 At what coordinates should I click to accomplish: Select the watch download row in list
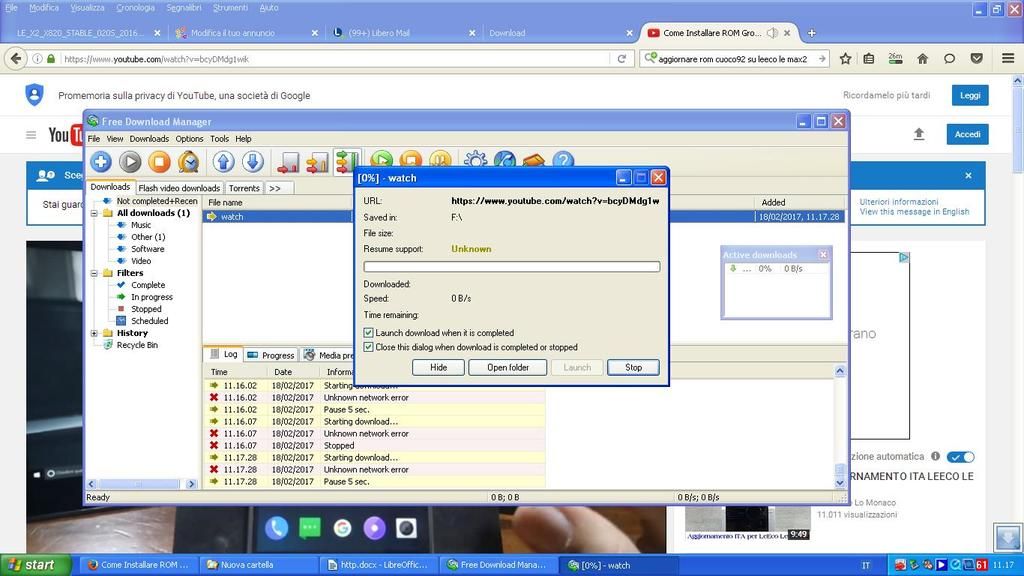(x=524, y=217)
